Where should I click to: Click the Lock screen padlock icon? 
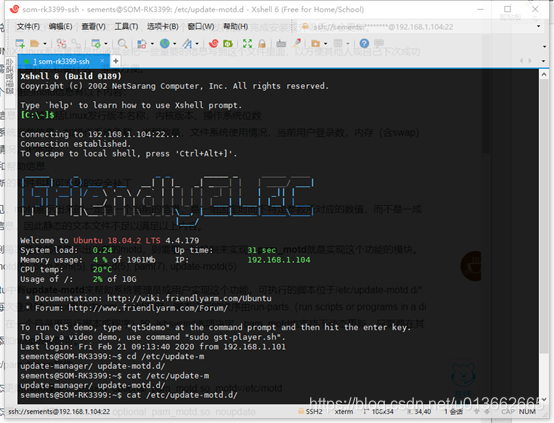point(262,43)
